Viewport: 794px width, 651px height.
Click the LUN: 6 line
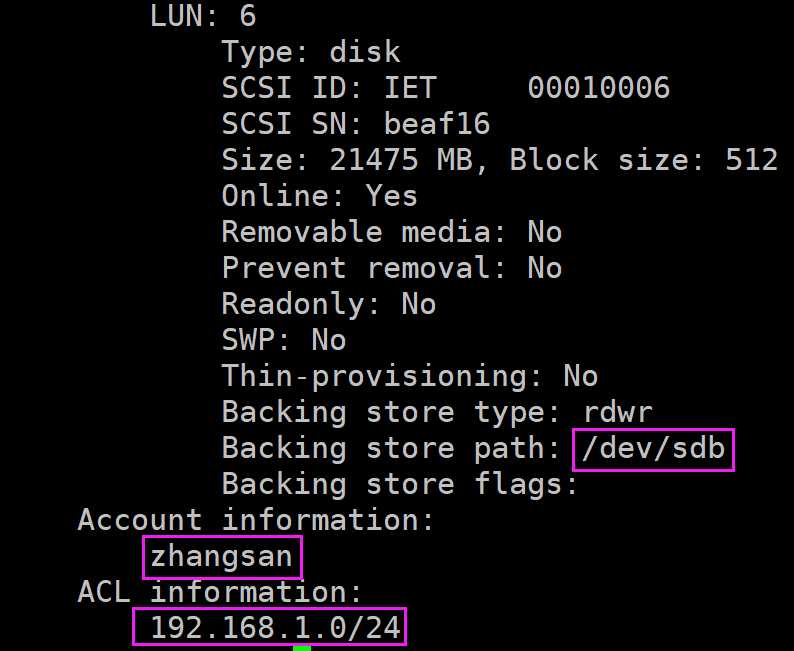(x=203, y=16)
